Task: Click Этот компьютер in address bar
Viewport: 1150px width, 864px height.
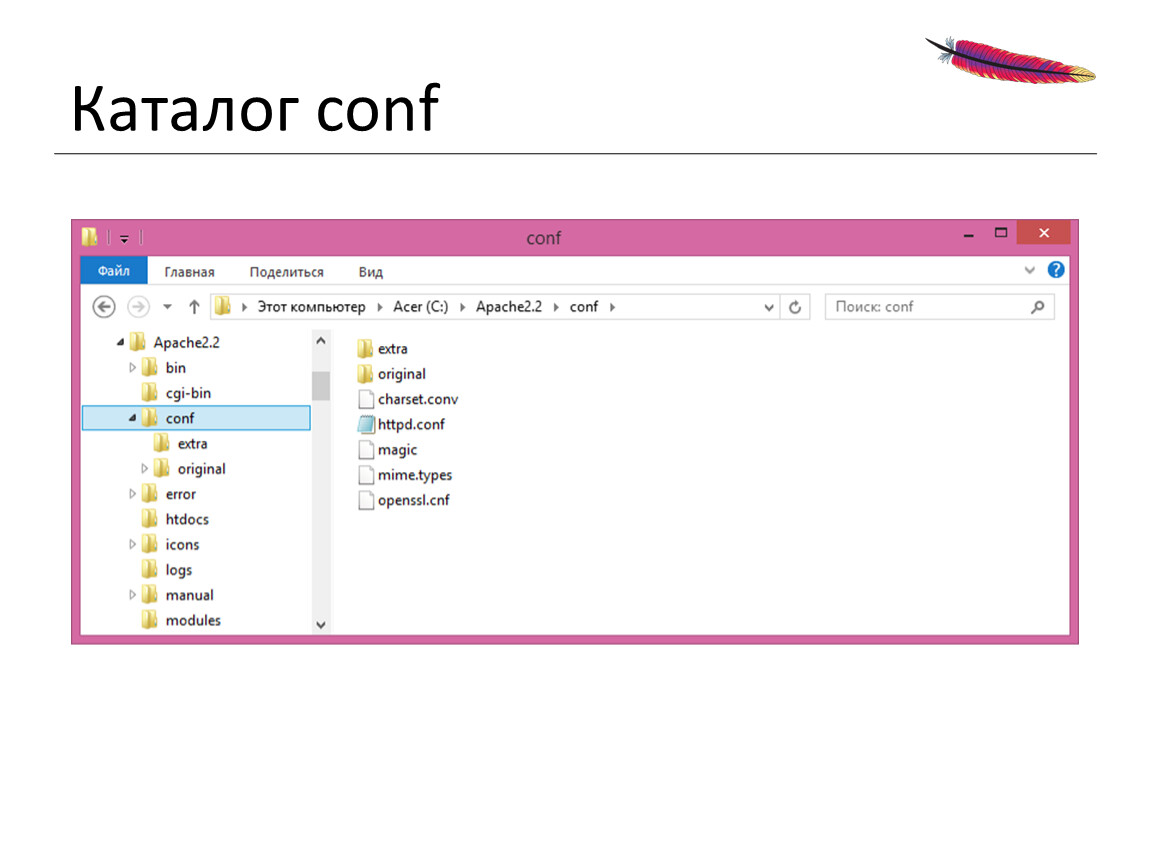Action: point(311,307)
